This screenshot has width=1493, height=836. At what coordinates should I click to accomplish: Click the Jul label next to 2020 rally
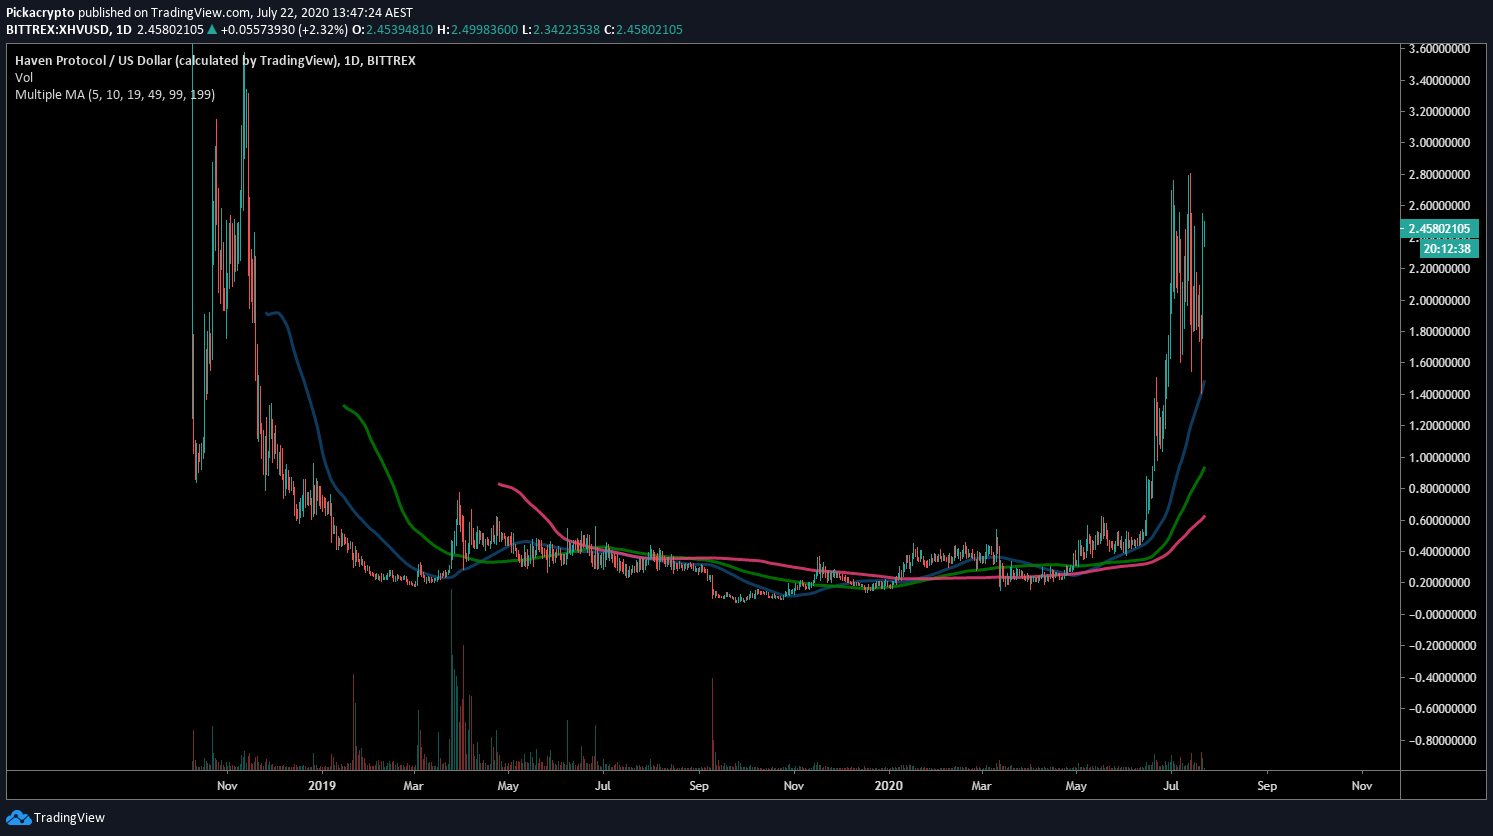click(1171, 786)
